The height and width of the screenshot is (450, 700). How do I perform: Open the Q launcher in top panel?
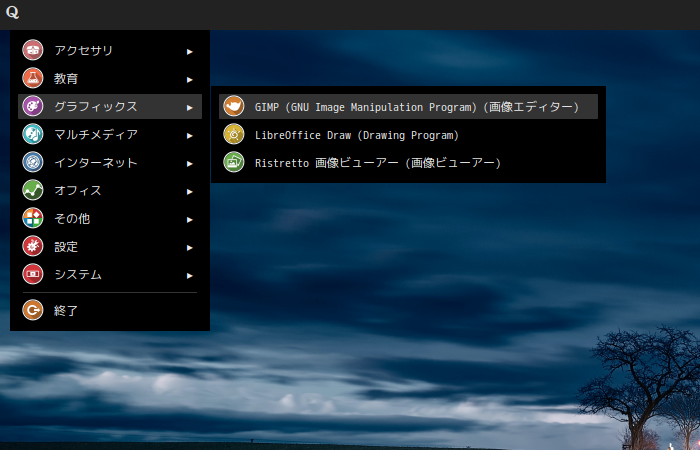12,12
